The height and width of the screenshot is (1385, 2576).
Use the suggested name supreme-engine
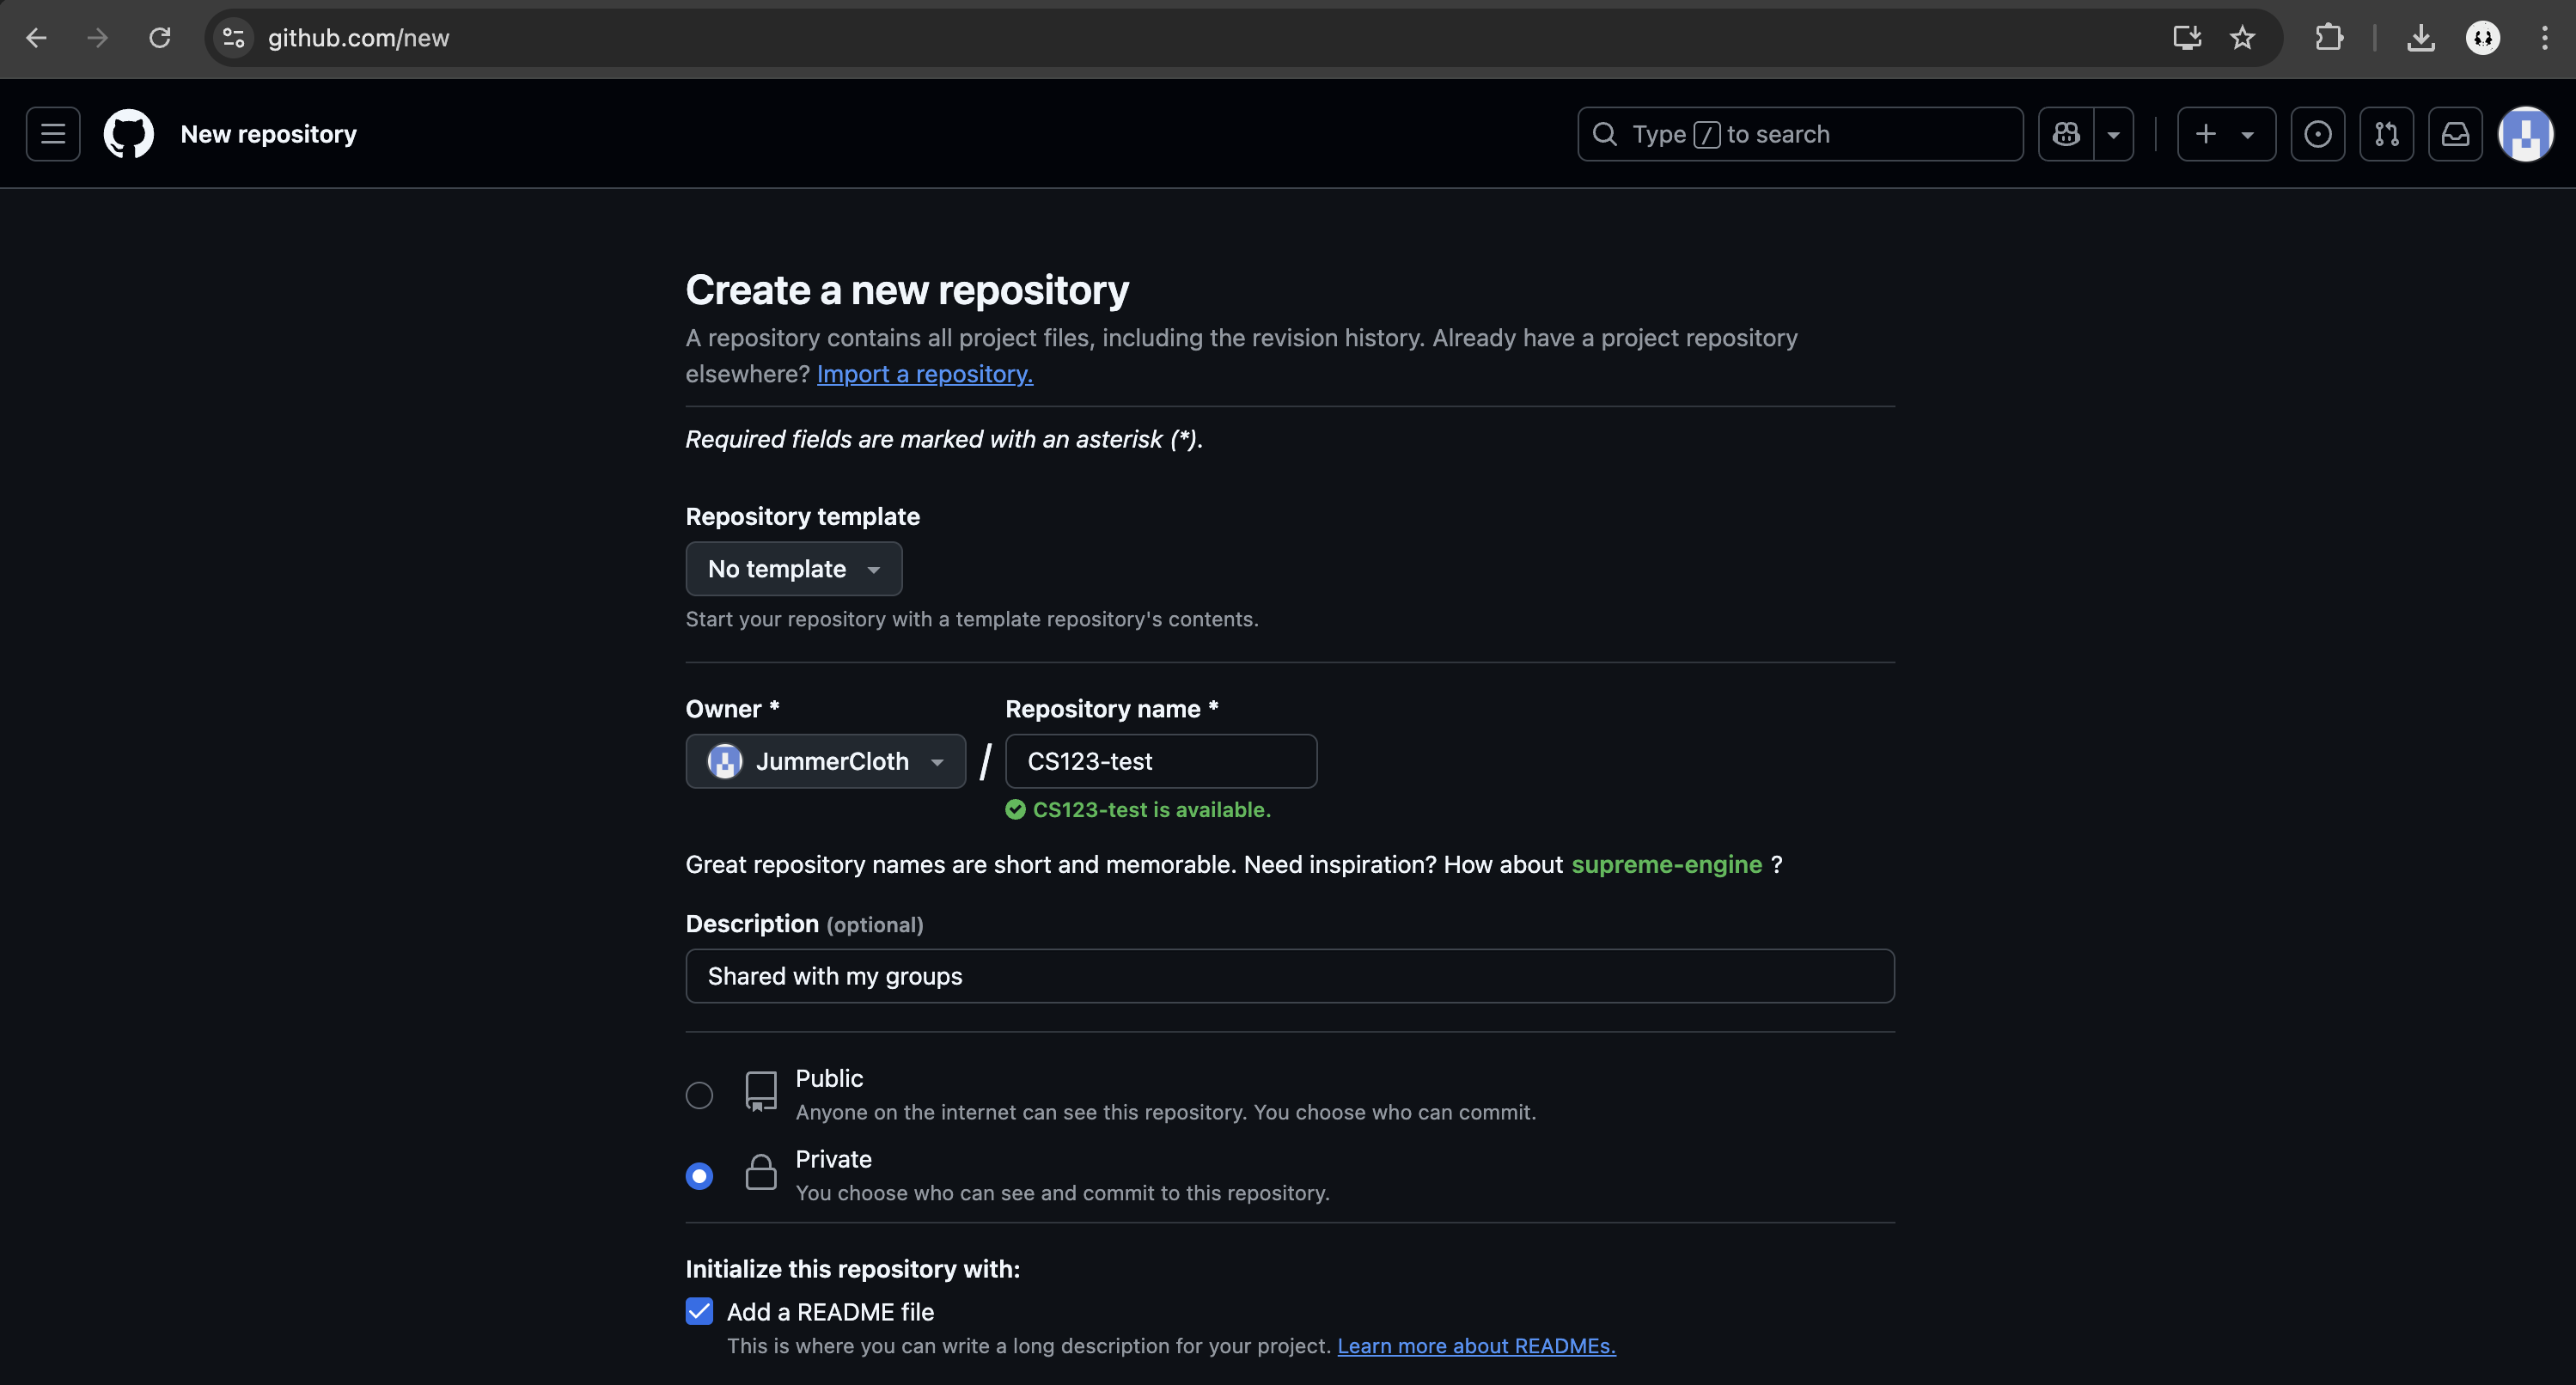pyautogui.click(x=1666, y=865)
